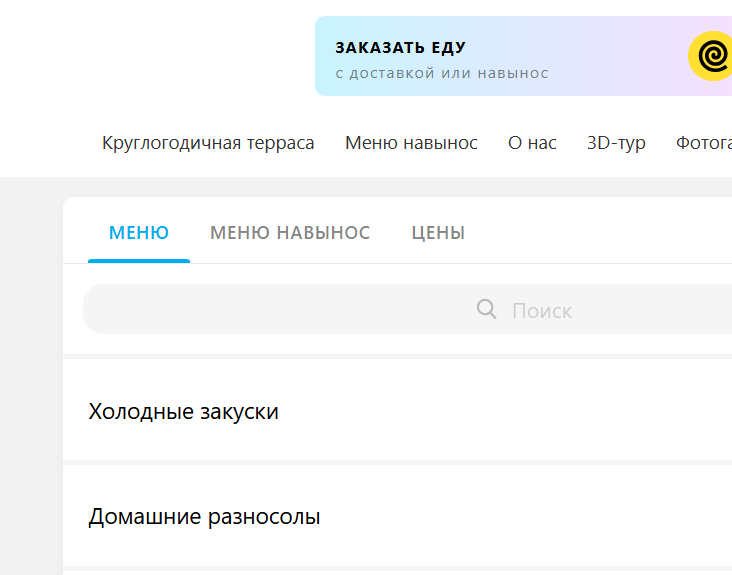Click the 'с доставкой или навынос' subtitle

pos(442,73)
